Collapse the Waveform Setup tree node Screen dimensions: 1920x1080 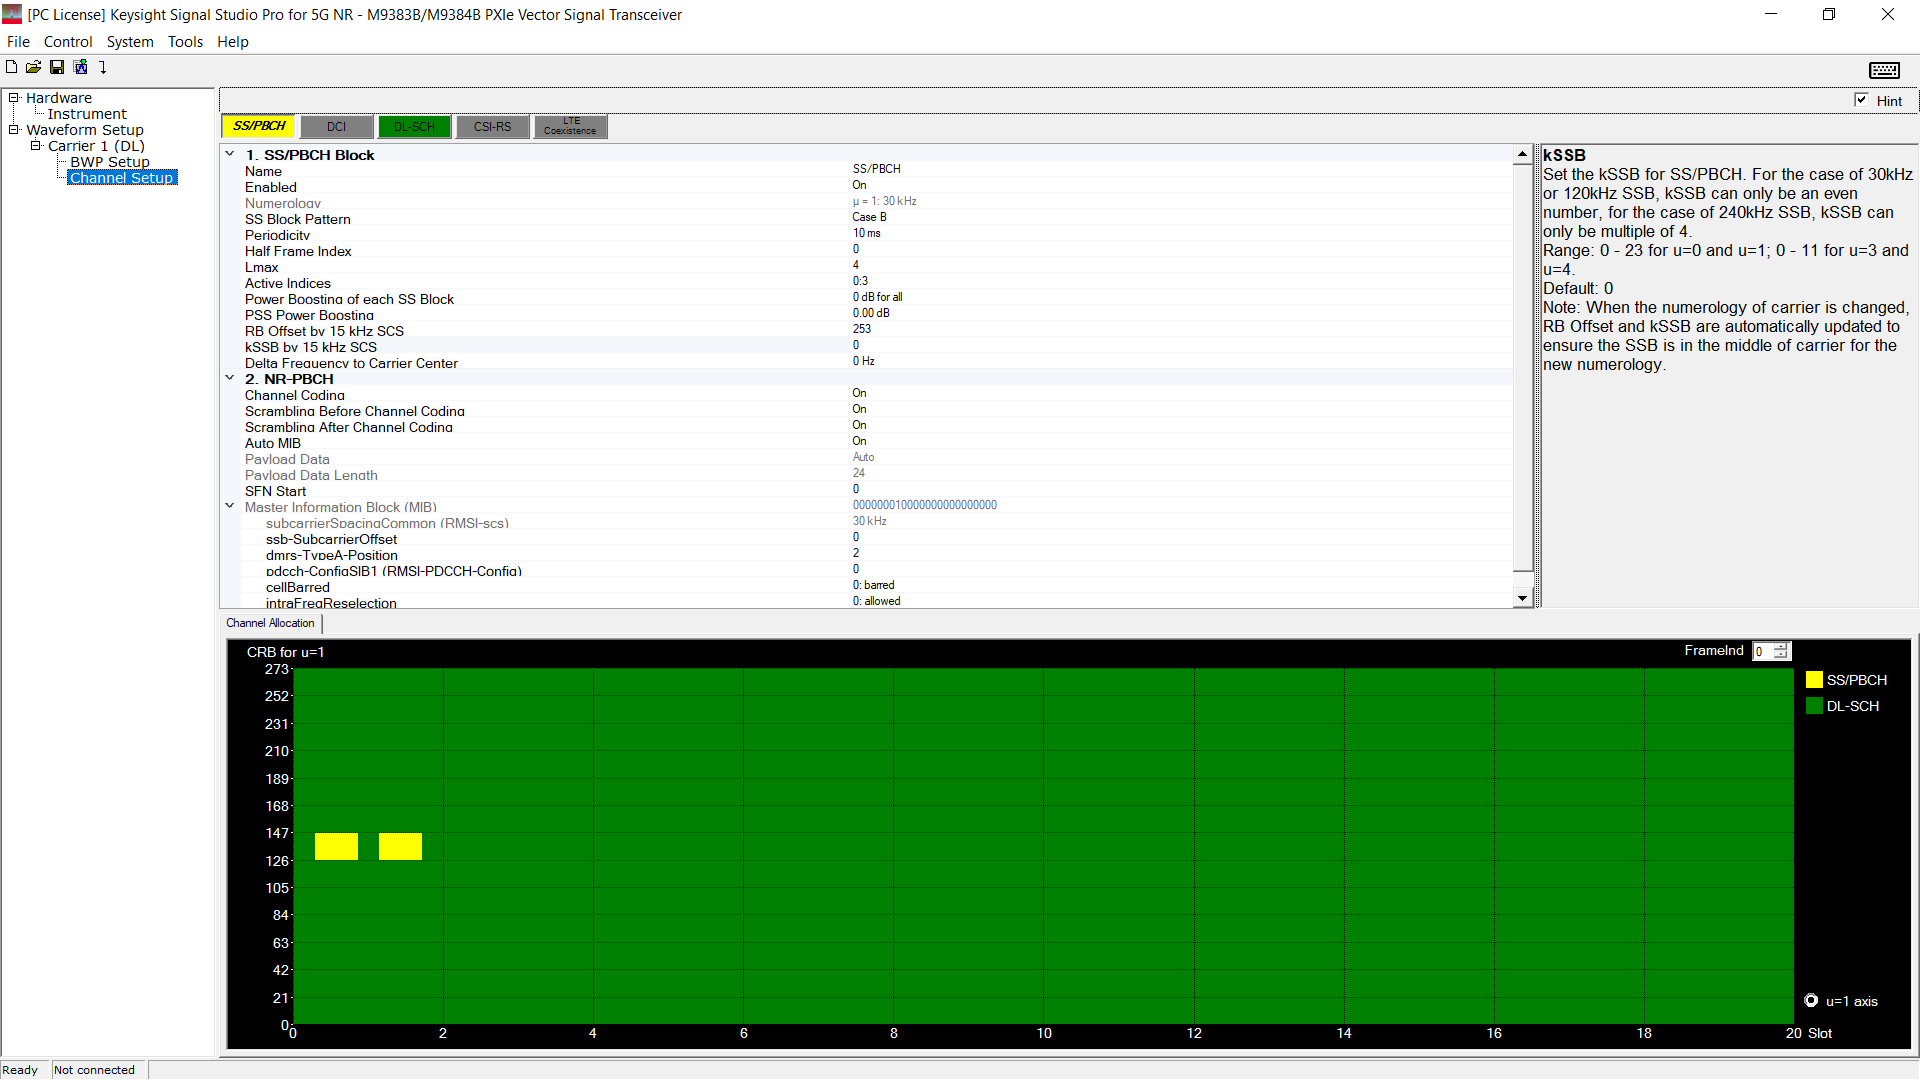point(14,130)
